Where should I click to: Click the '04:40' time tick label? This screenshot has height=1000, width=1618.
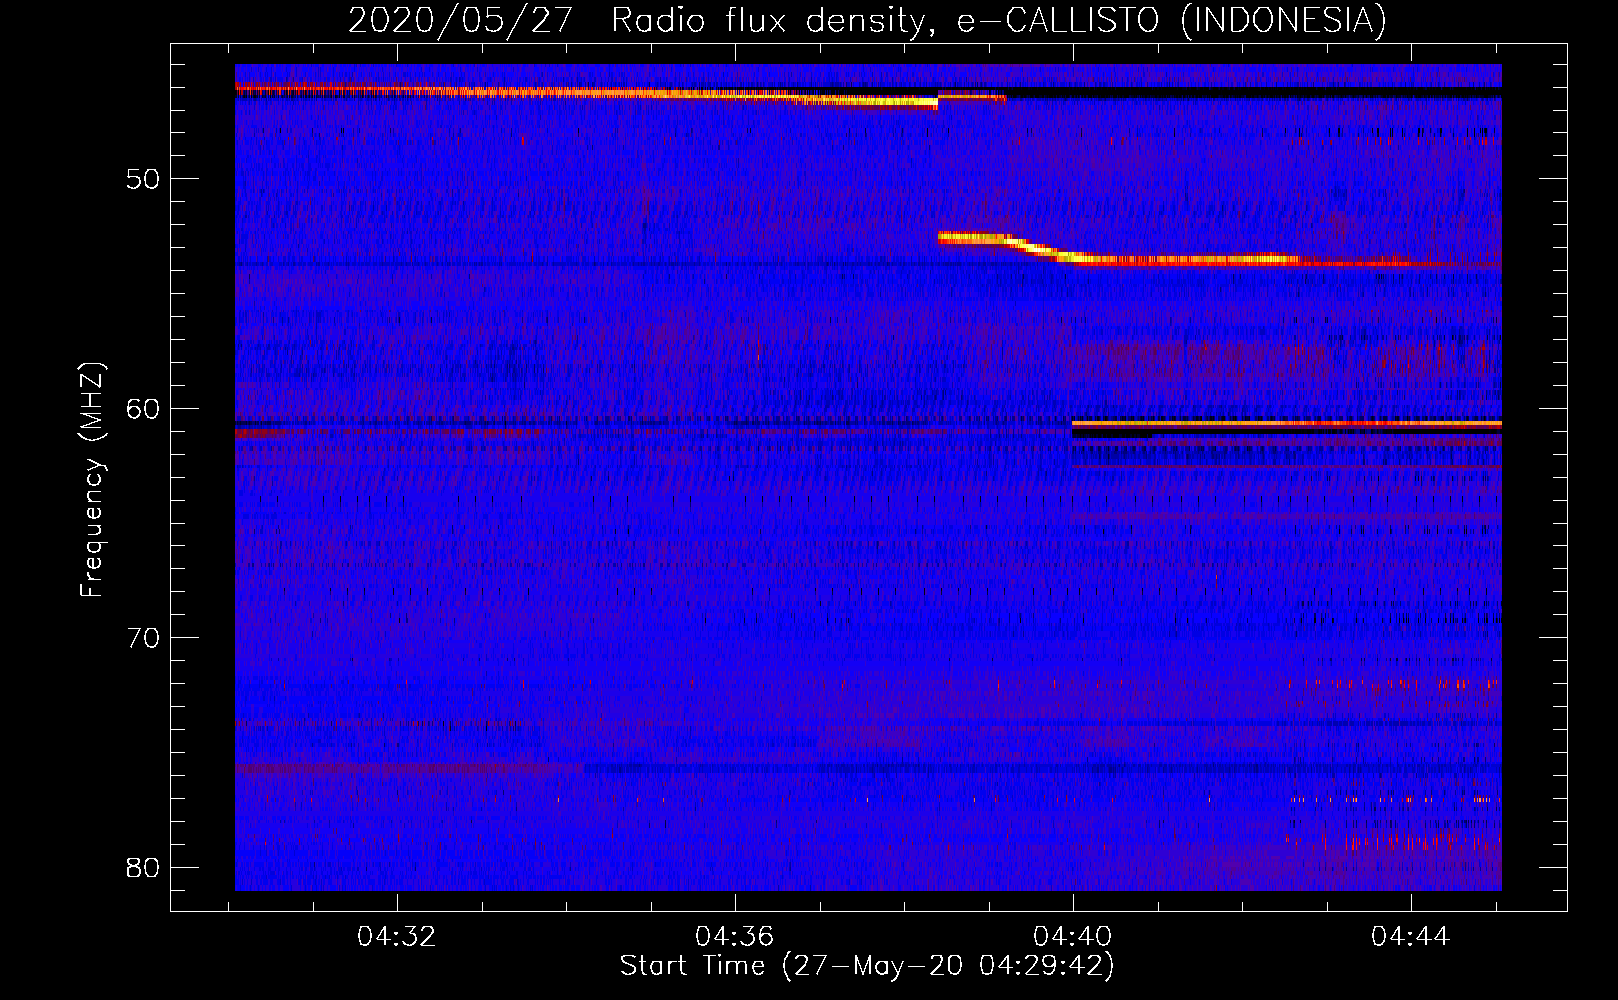(x=1073, y=937)
